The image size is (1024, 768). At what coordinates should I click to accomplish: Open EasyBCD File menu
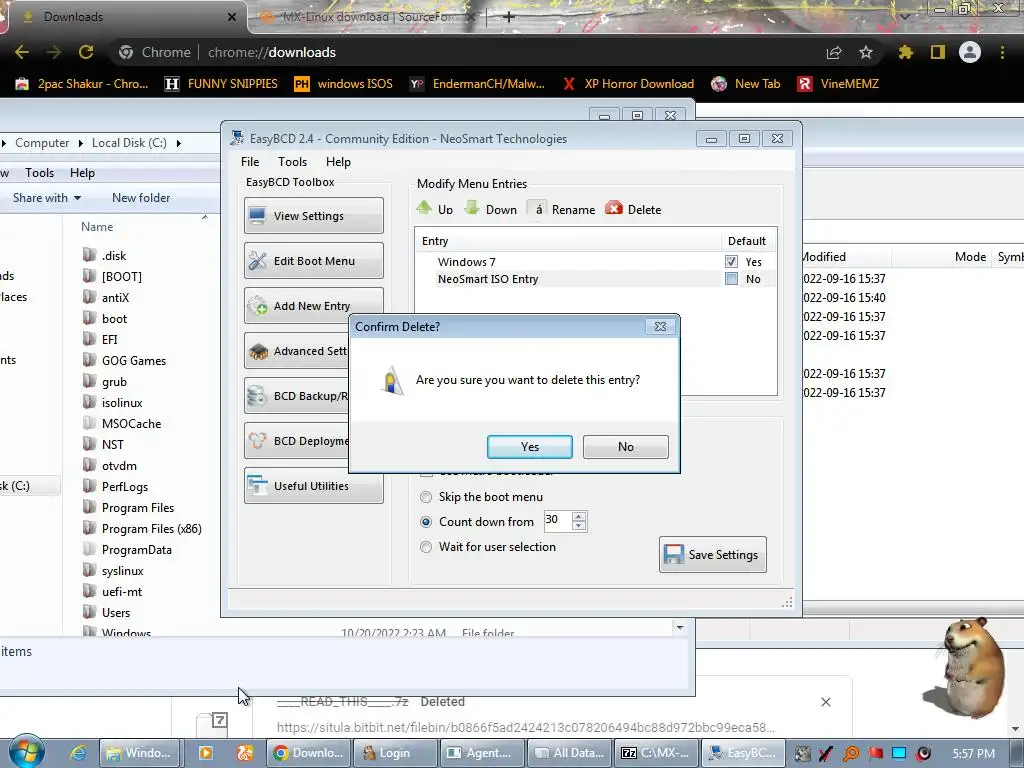point(250,162)
